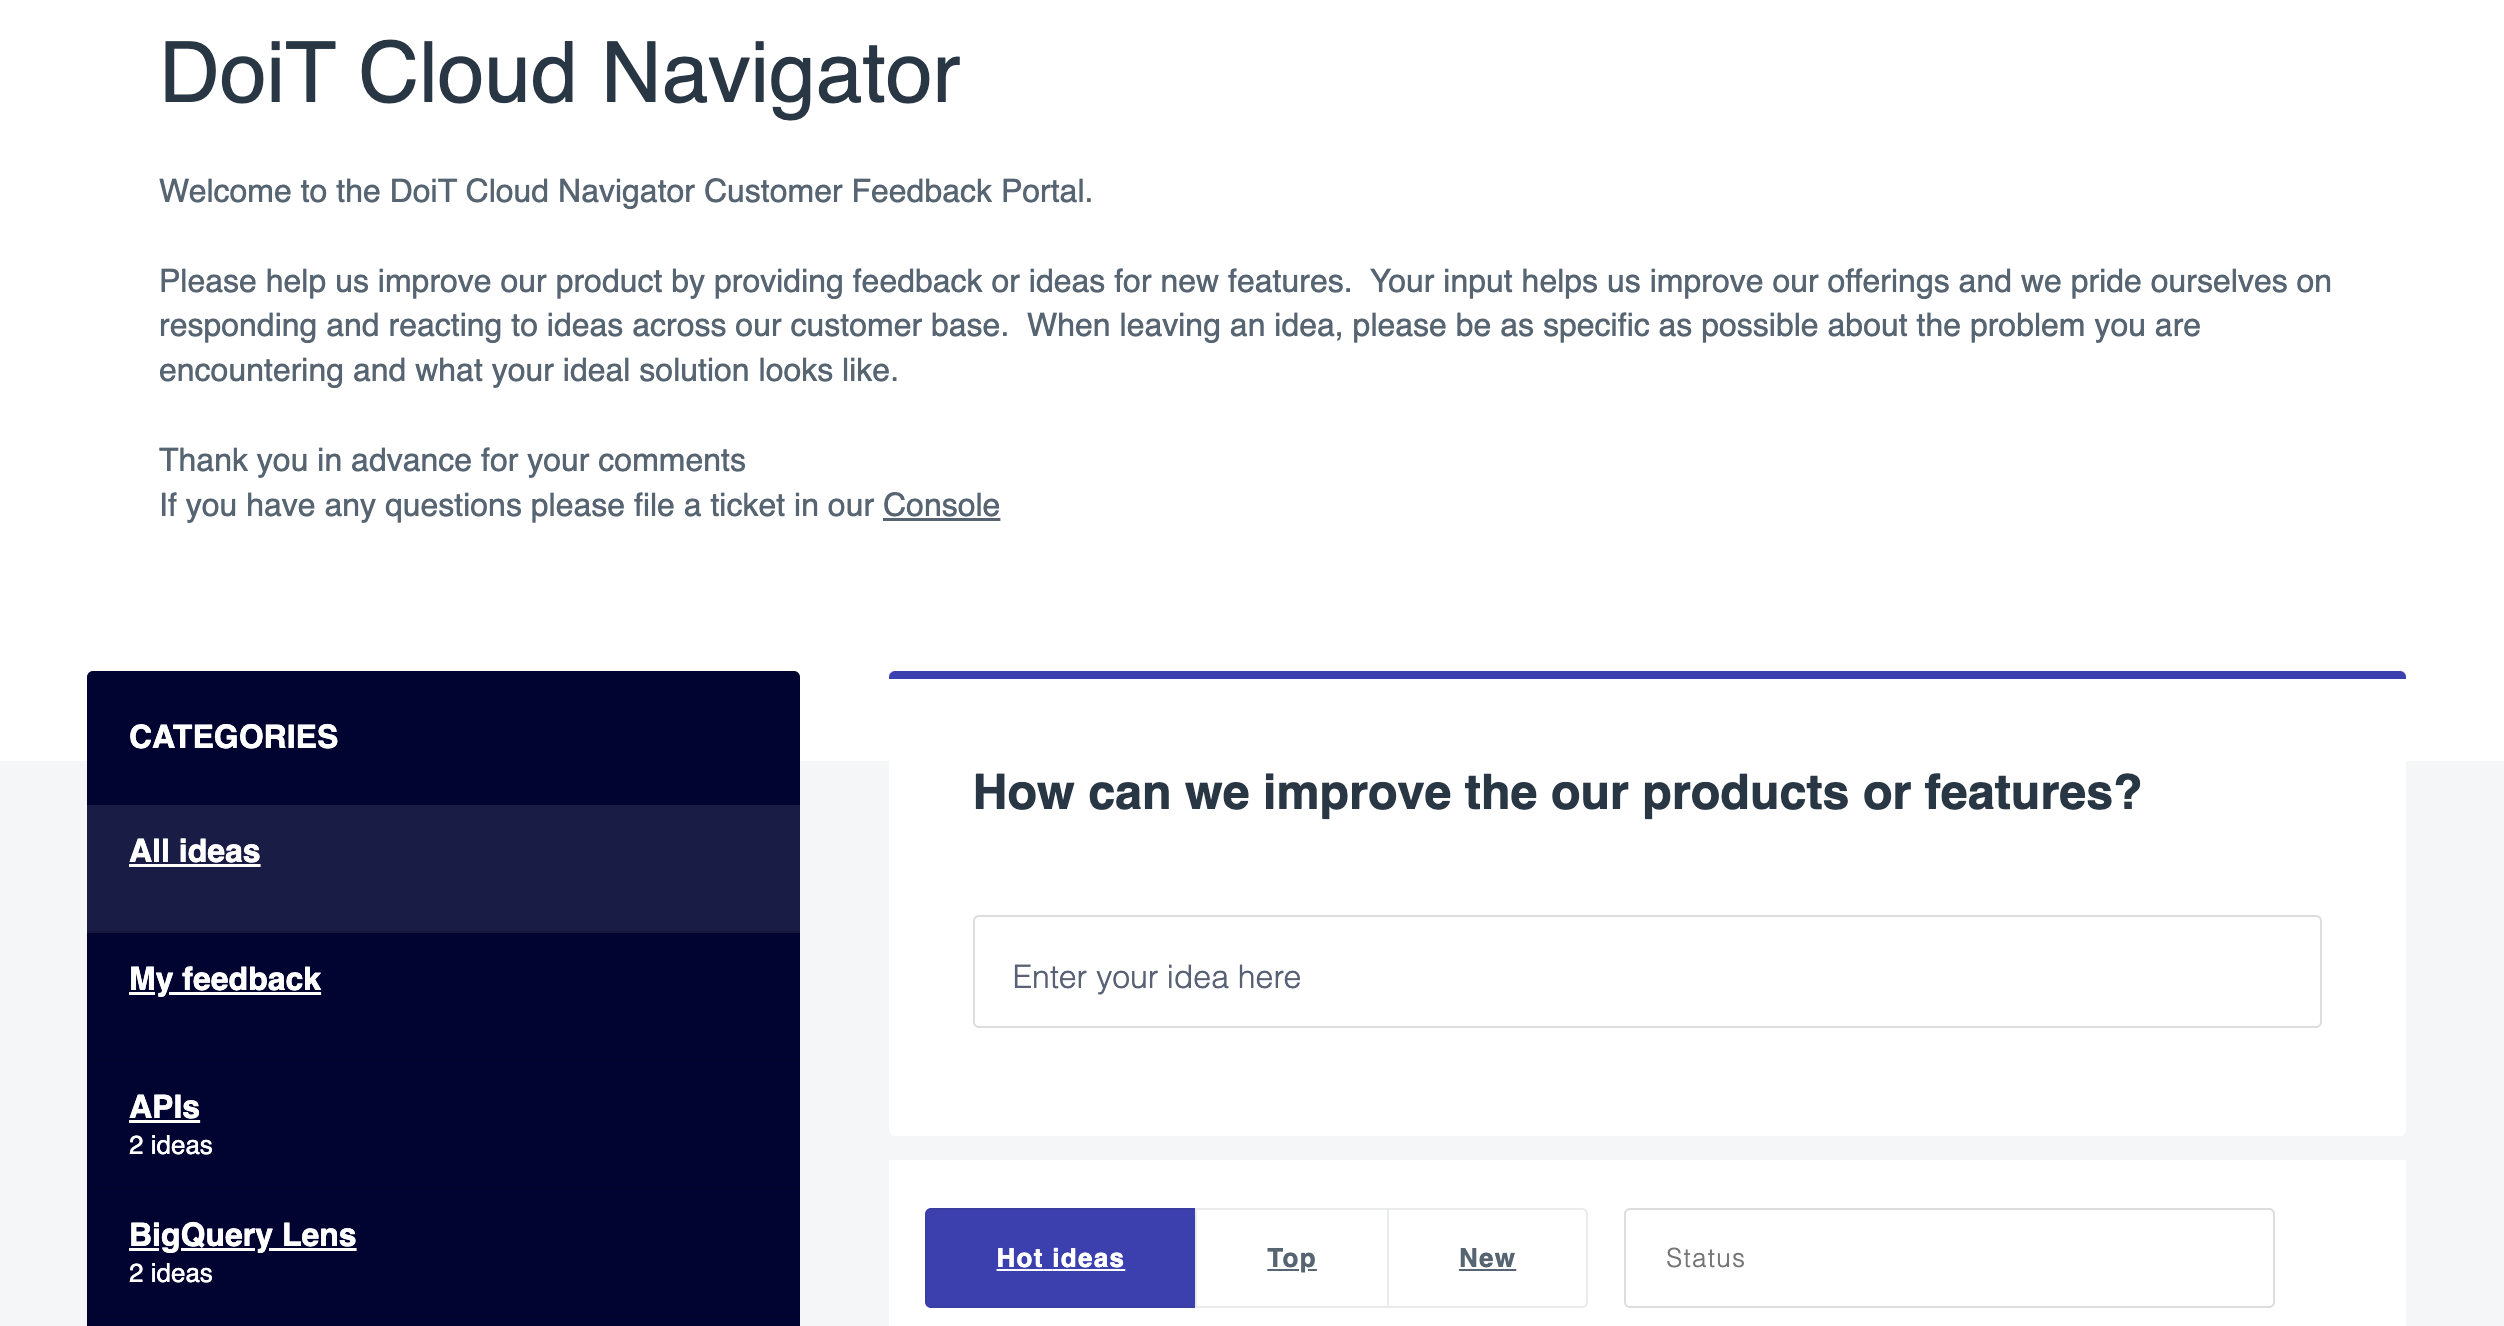Toggle the New ideas sort filter
This screenshot has width=2504, height=1326.
coord(1486,1256)
